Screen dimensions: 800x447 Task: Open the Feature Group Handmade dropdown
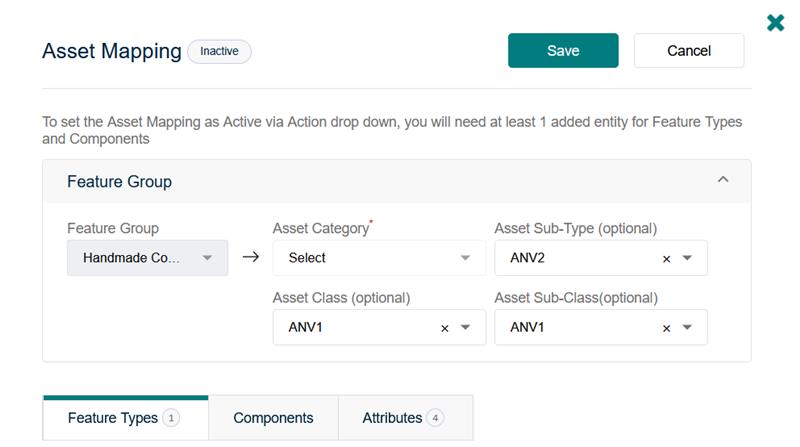tap(147, 258)
